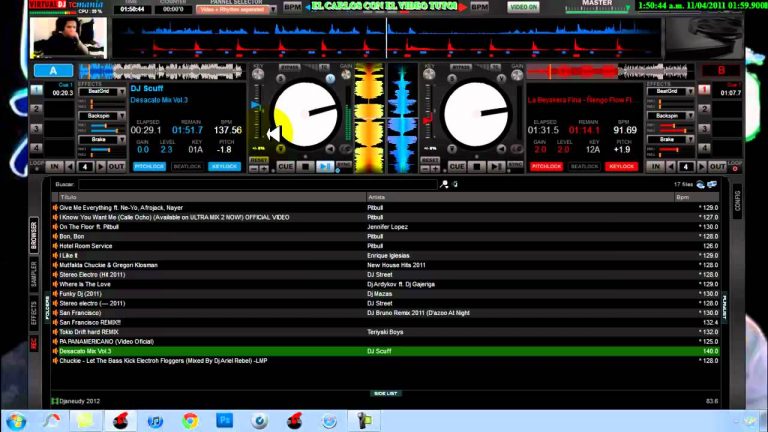
Task: Open Google Chrome from taskbar
Action: (190, 421)
